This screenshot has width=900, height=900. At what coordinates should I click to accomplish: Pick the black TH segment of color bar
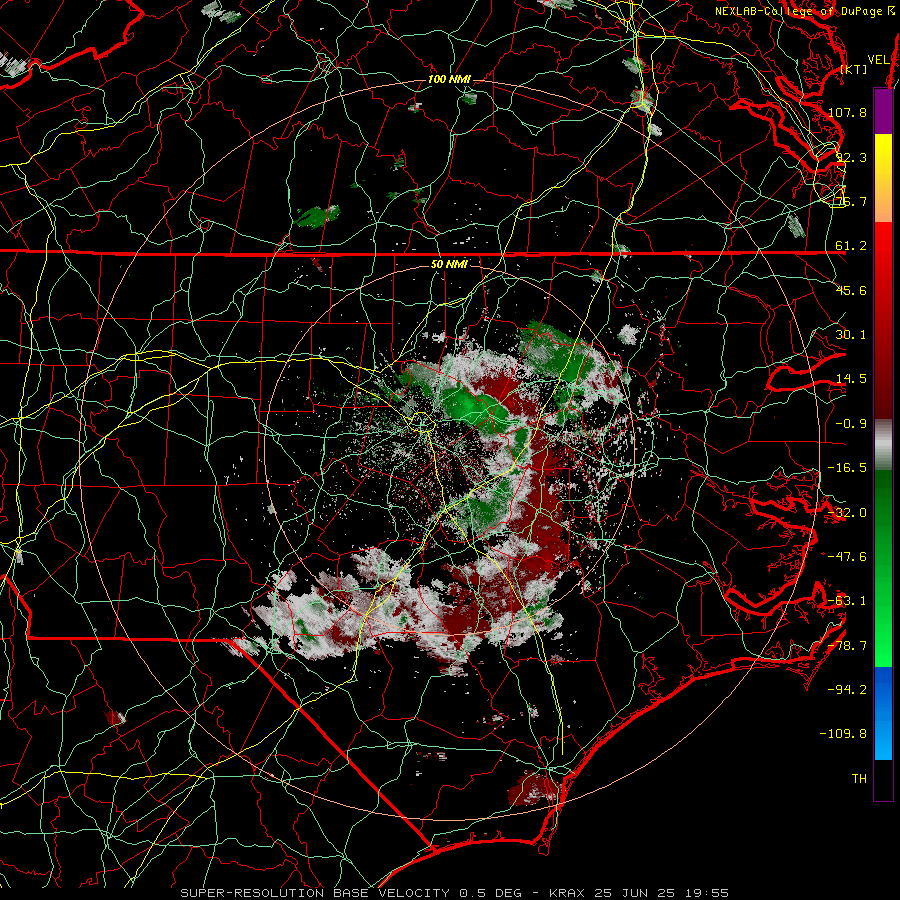pos(883,779)
